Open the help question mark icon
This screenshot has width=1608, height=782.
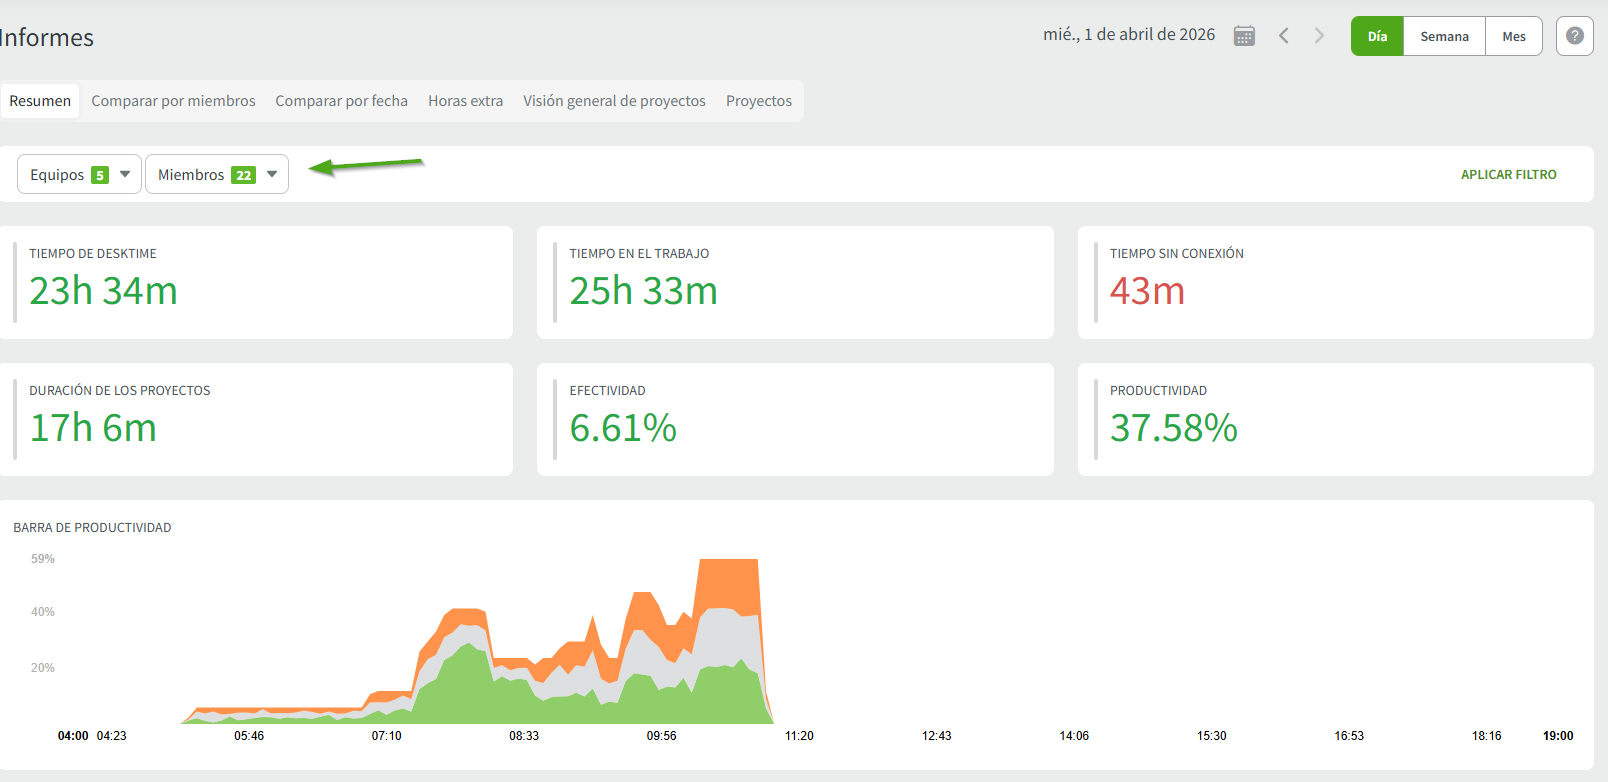click(x=1574, y=36)
